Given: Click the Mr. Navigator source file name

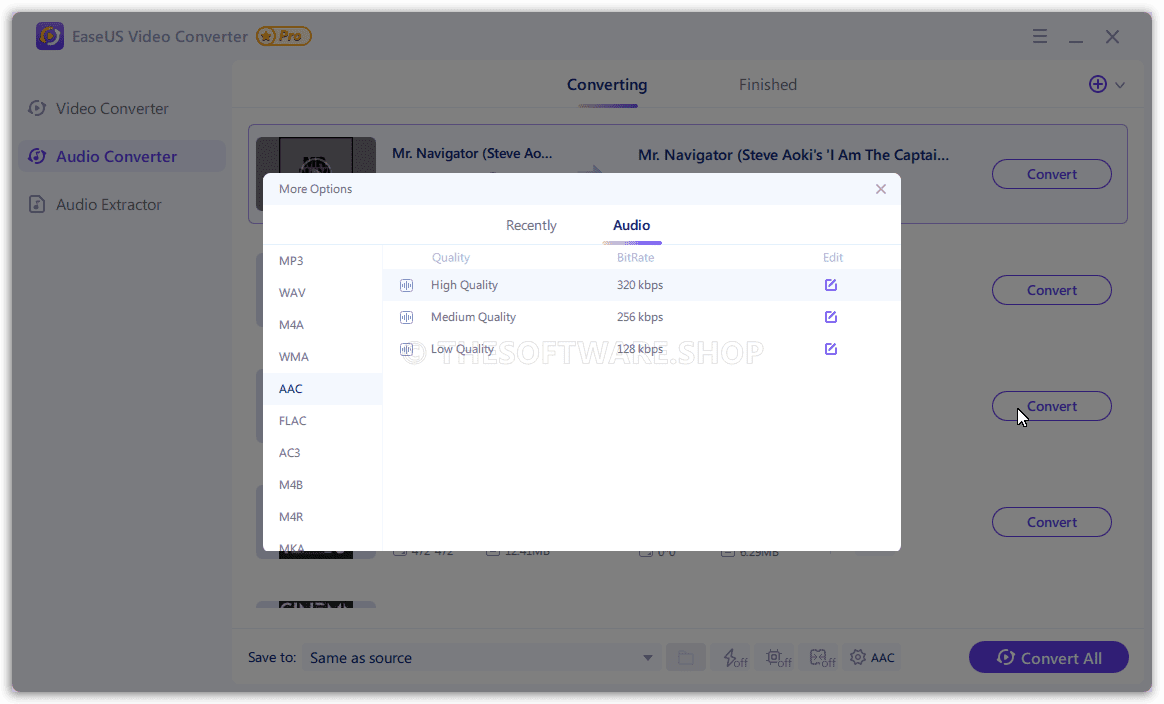Looking at the screenshot, I should tap(472, 154).
